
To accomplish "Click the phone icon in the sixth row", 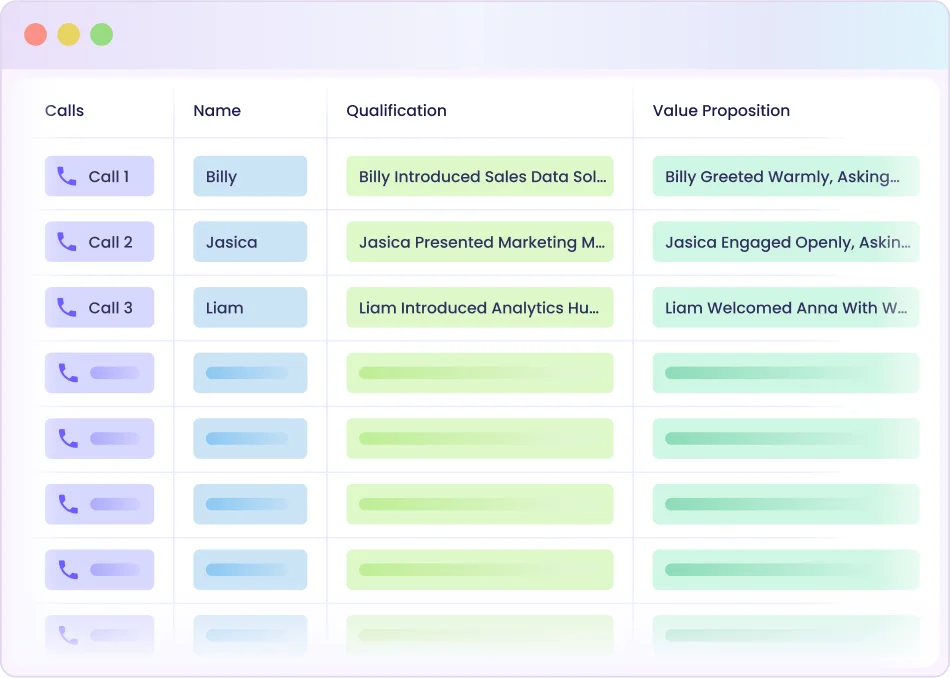I will coord(68,504).
